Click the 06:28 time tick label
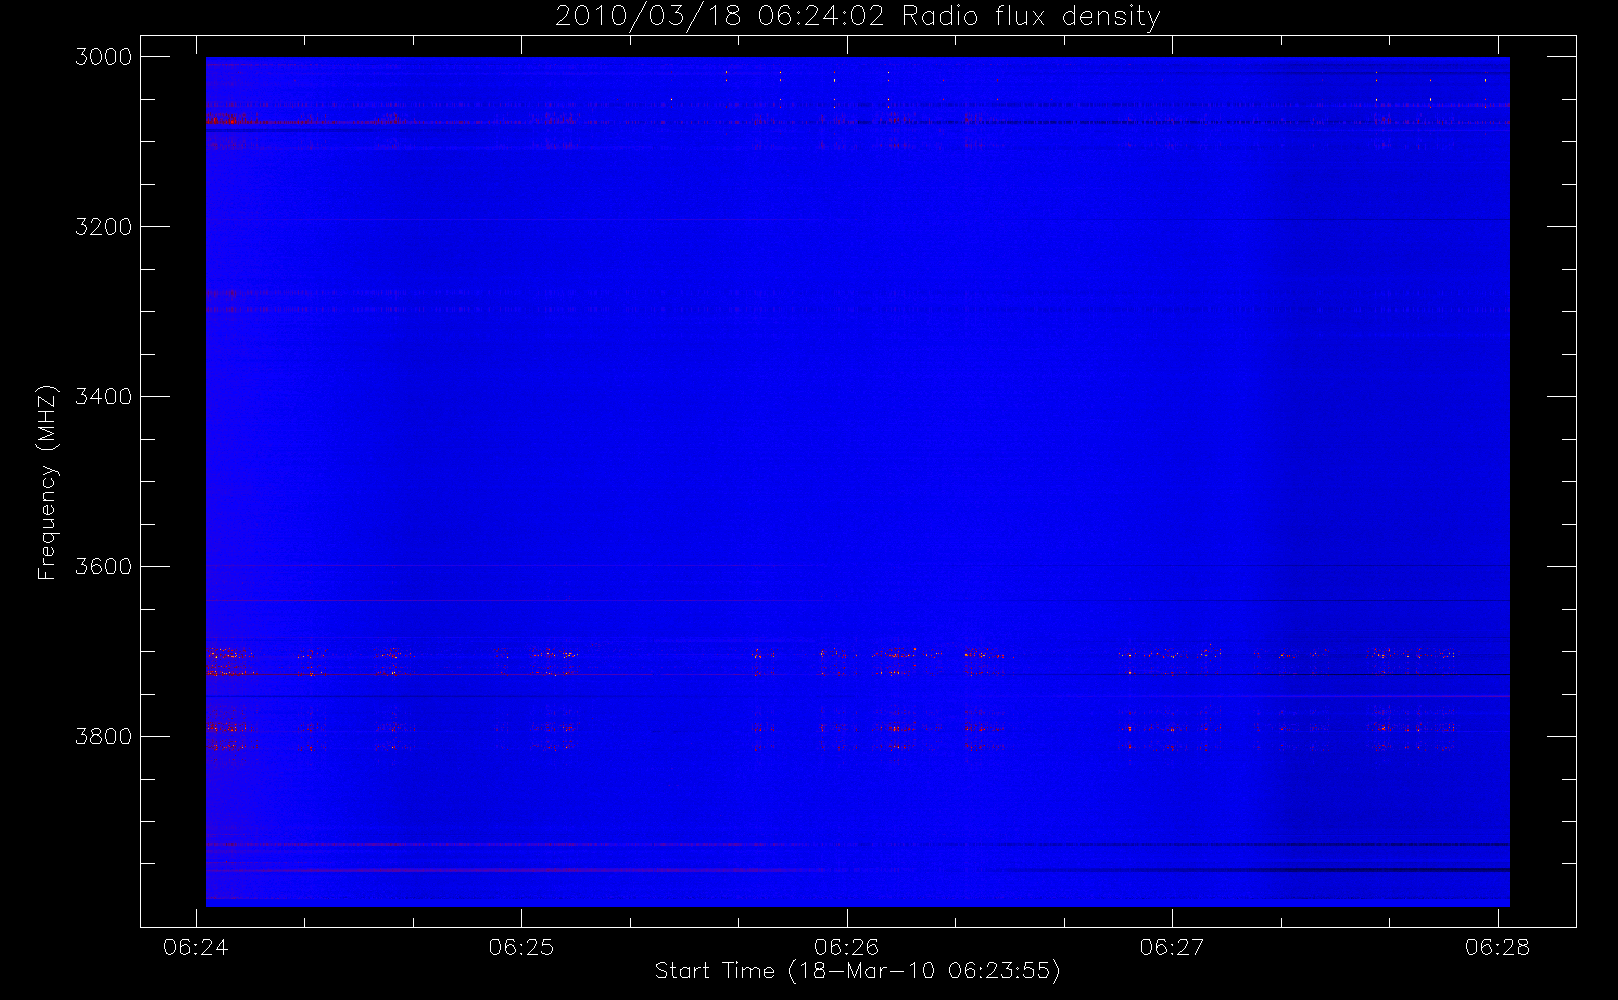The image size is (1618, 1000). (x=1498, y=947)
